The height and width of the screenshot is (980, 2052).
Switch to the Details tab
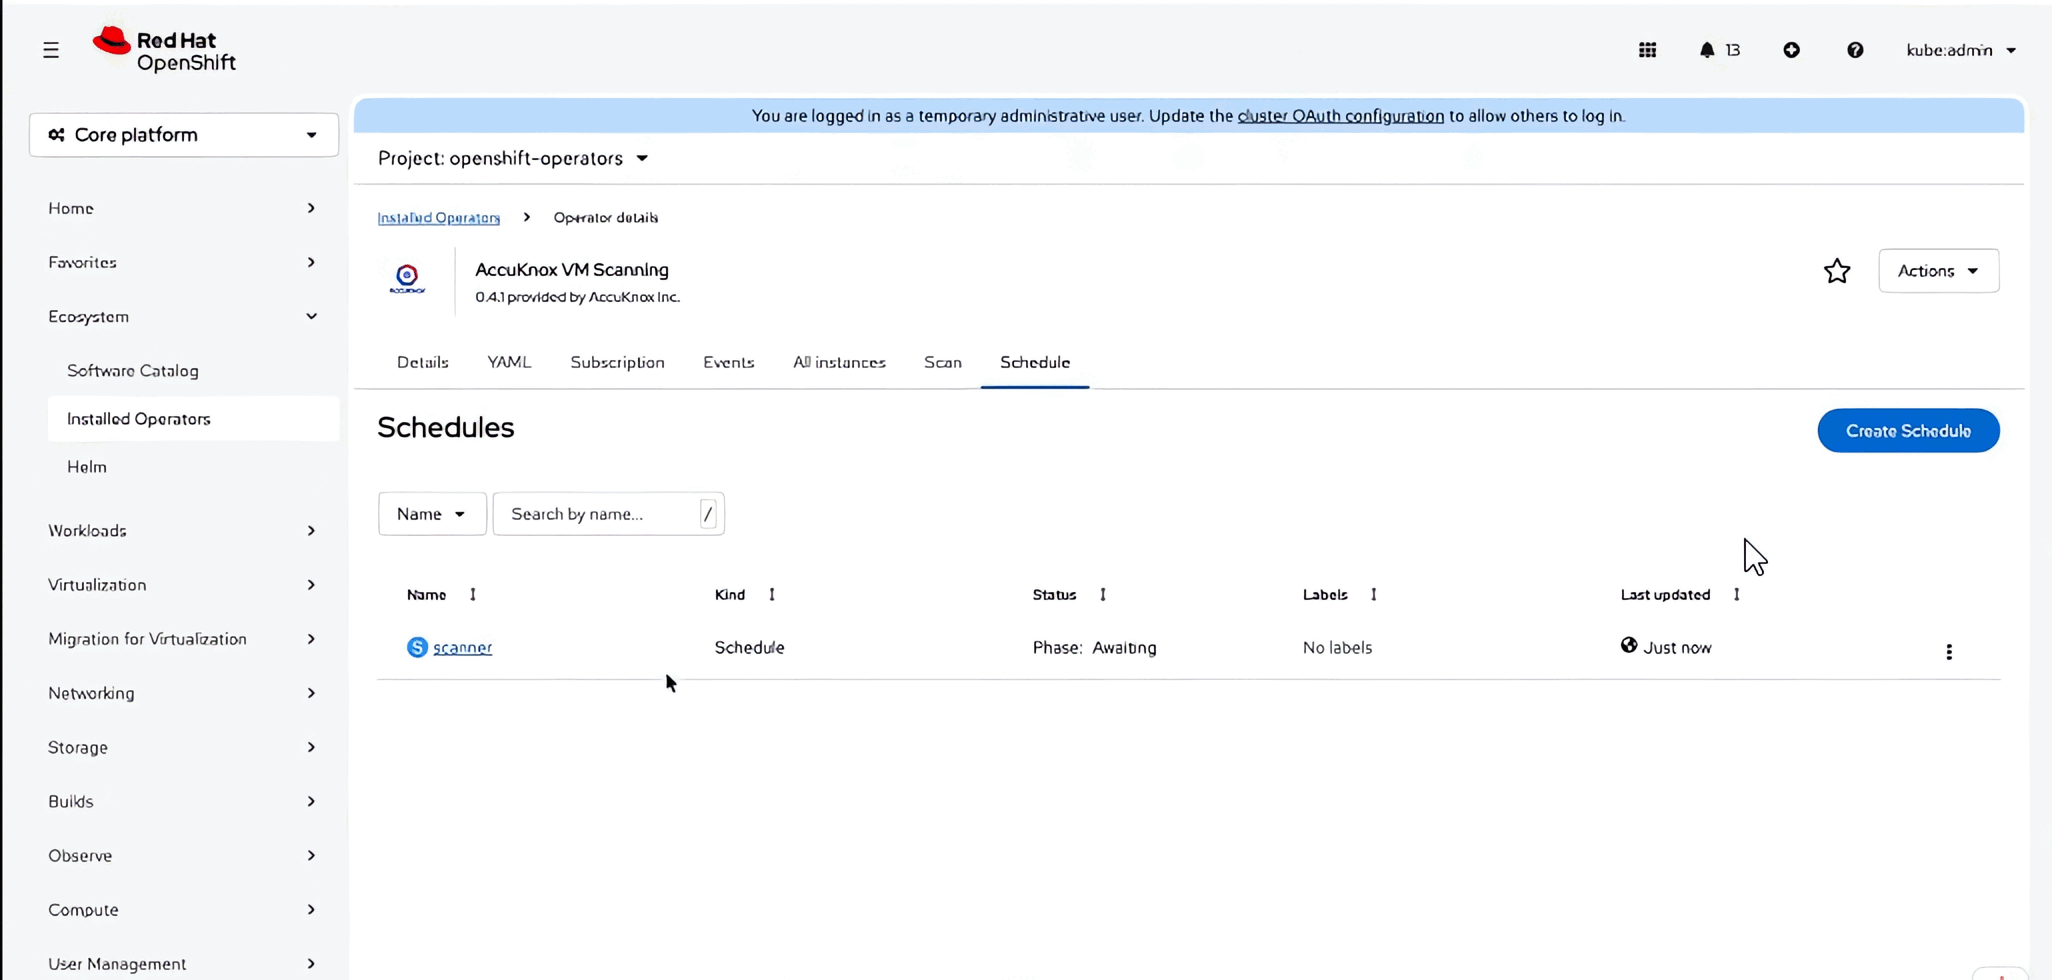coord(422,363)
